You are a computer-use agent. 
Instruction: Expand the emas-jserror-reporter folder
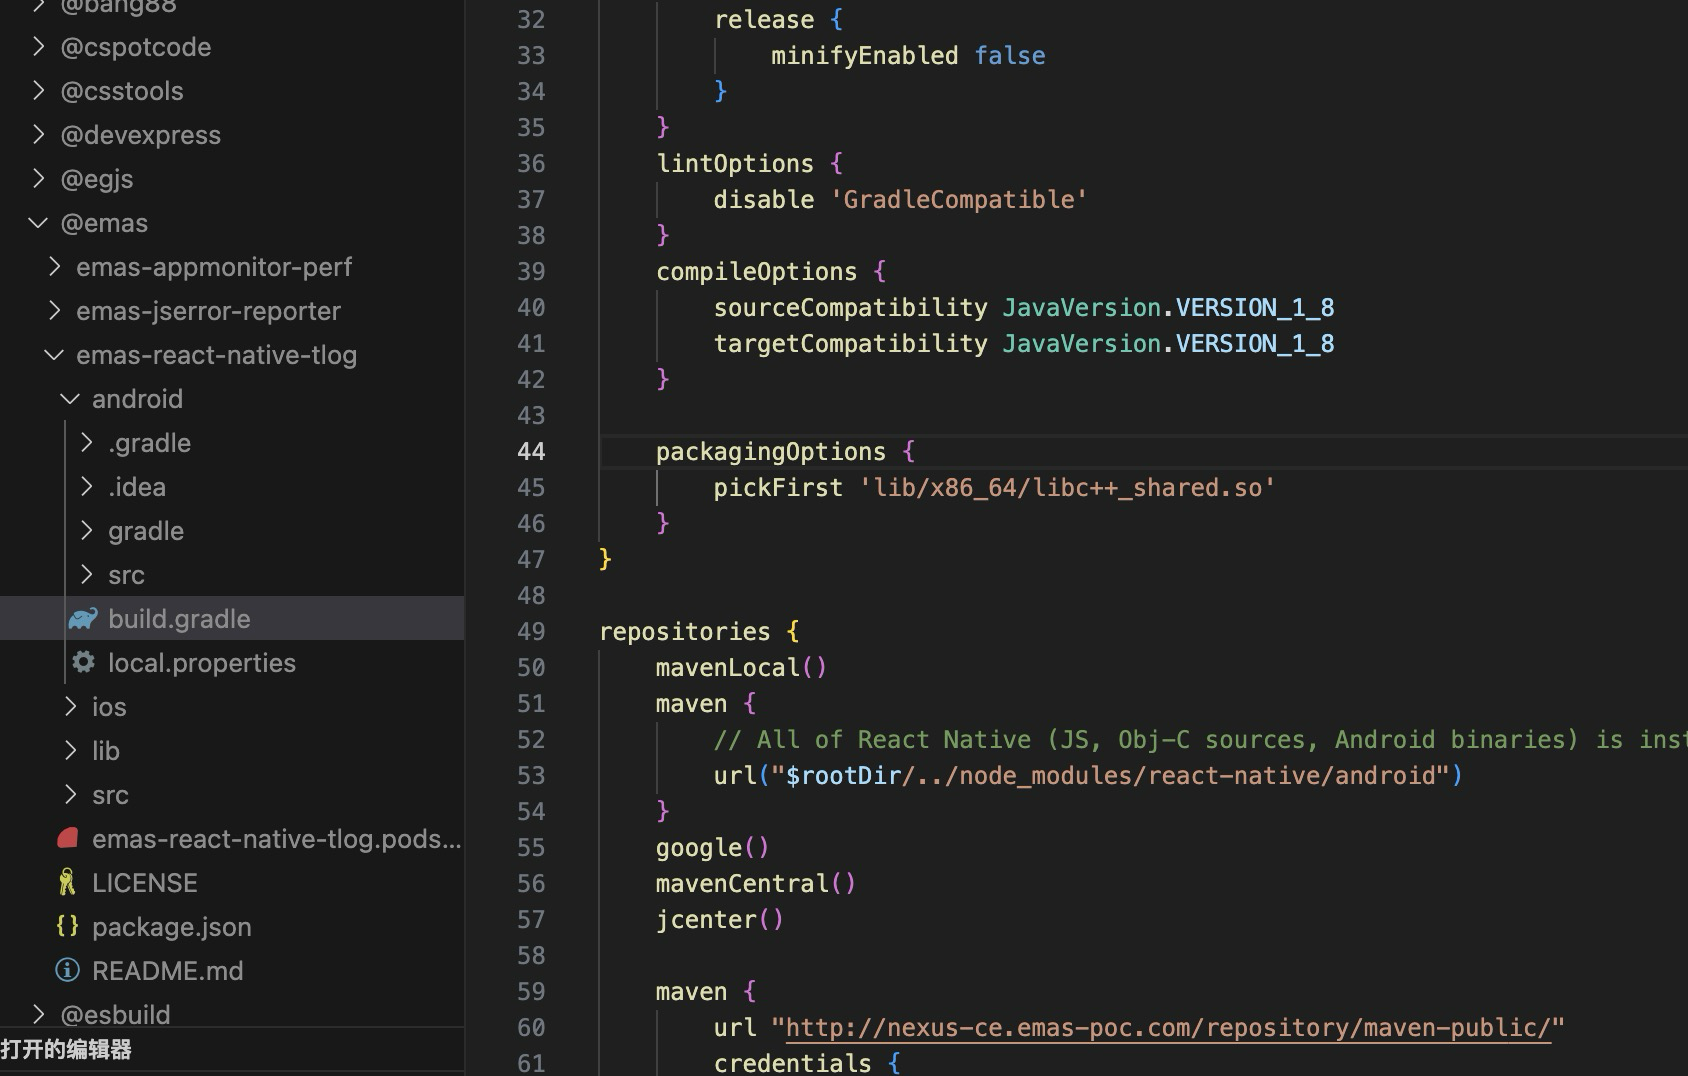tap(54, 311)
